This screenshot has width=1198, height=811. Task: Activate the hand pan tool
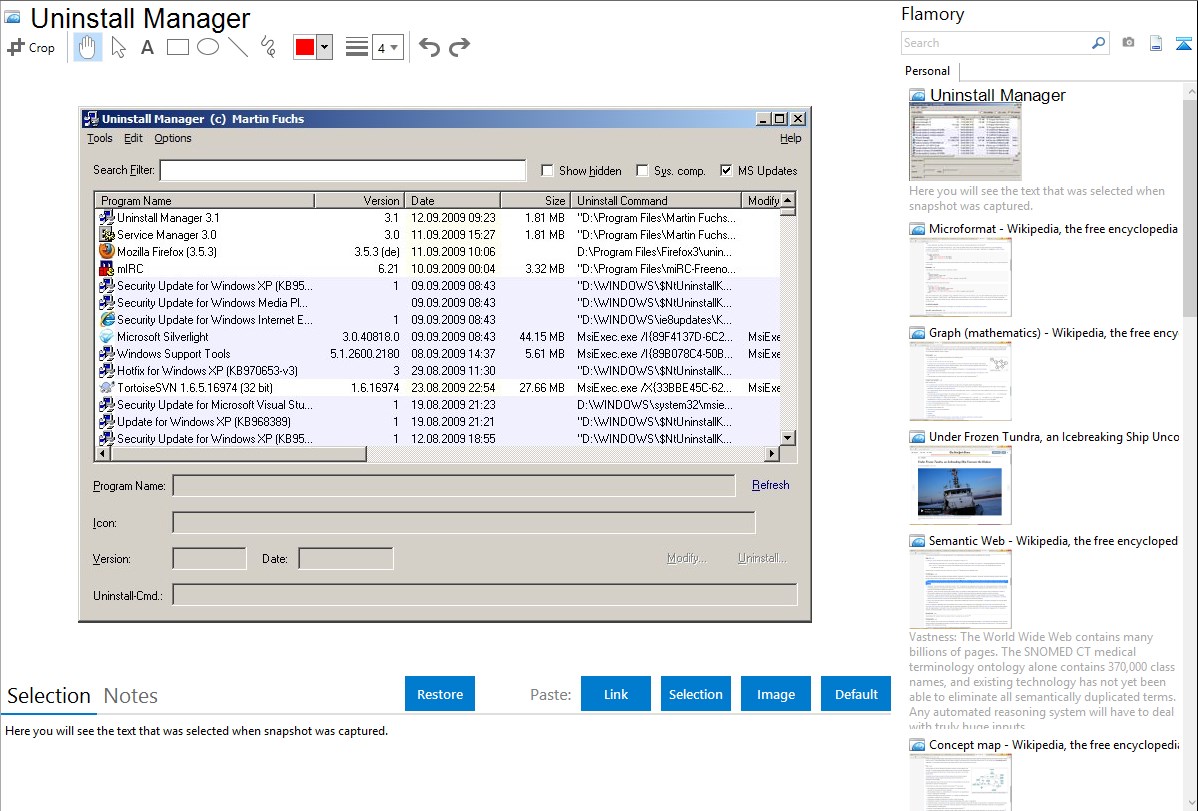click(x=88, y=47)
